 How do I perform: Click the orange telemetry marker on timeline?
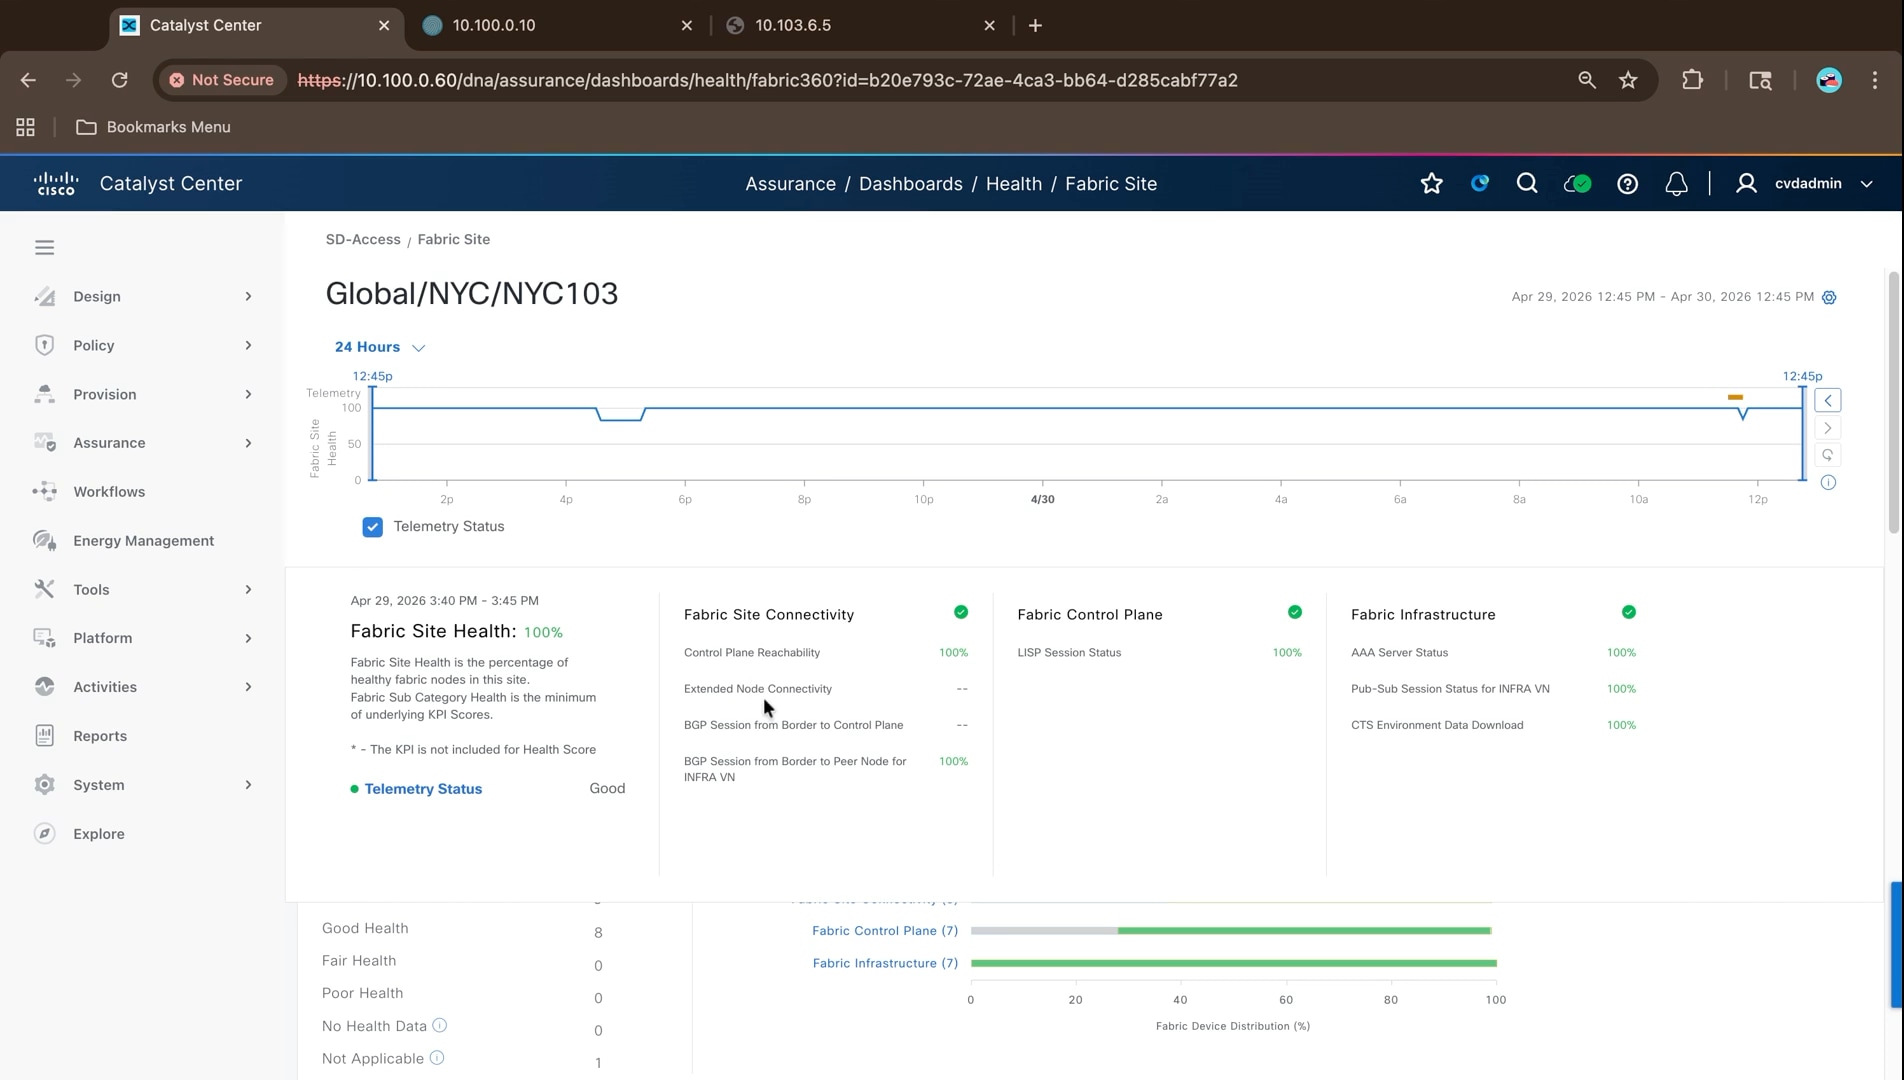pos(1735,397)
